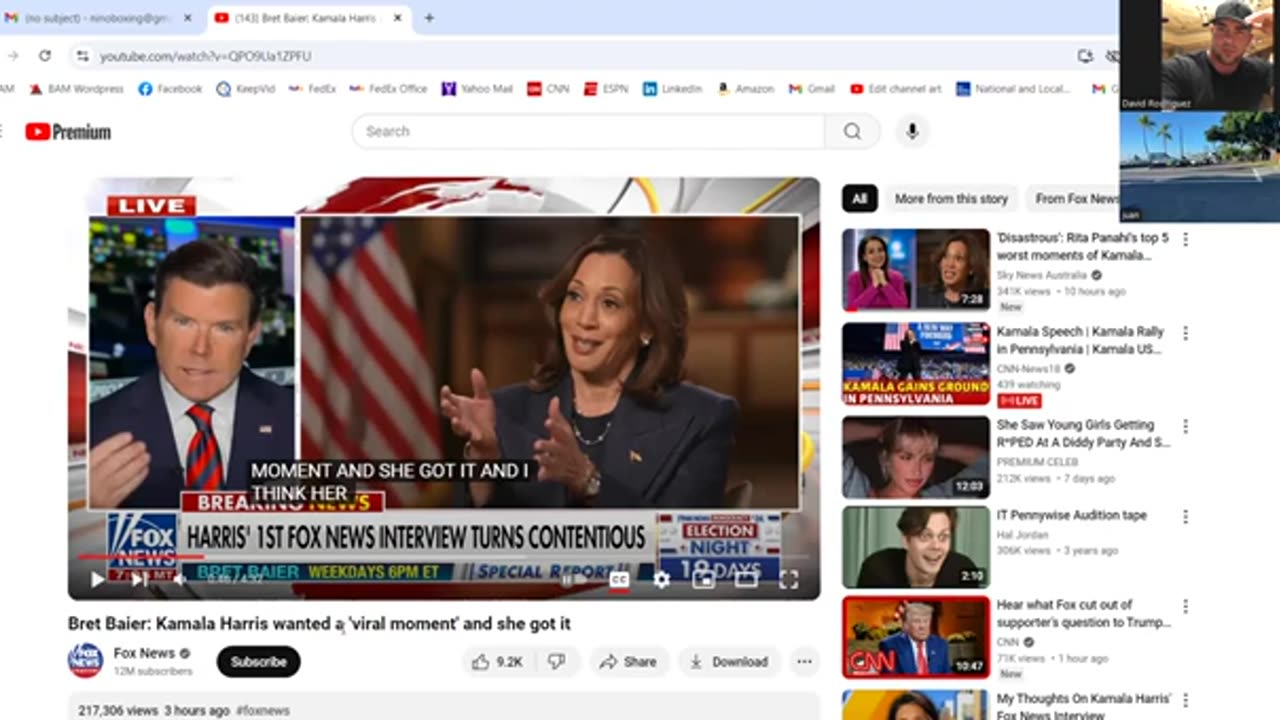Open Fox News channel name link
This screenshot has width=1280, height=720.
(x=144, y=653)
